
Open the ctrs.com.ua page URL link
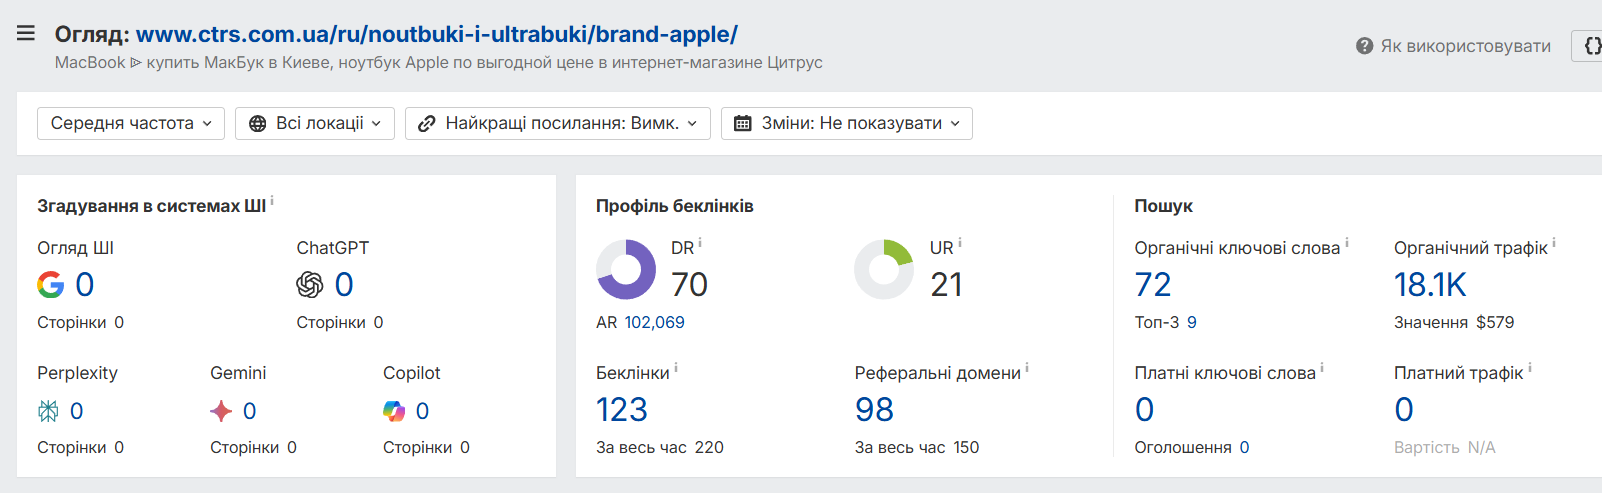(x=436, y=34)
